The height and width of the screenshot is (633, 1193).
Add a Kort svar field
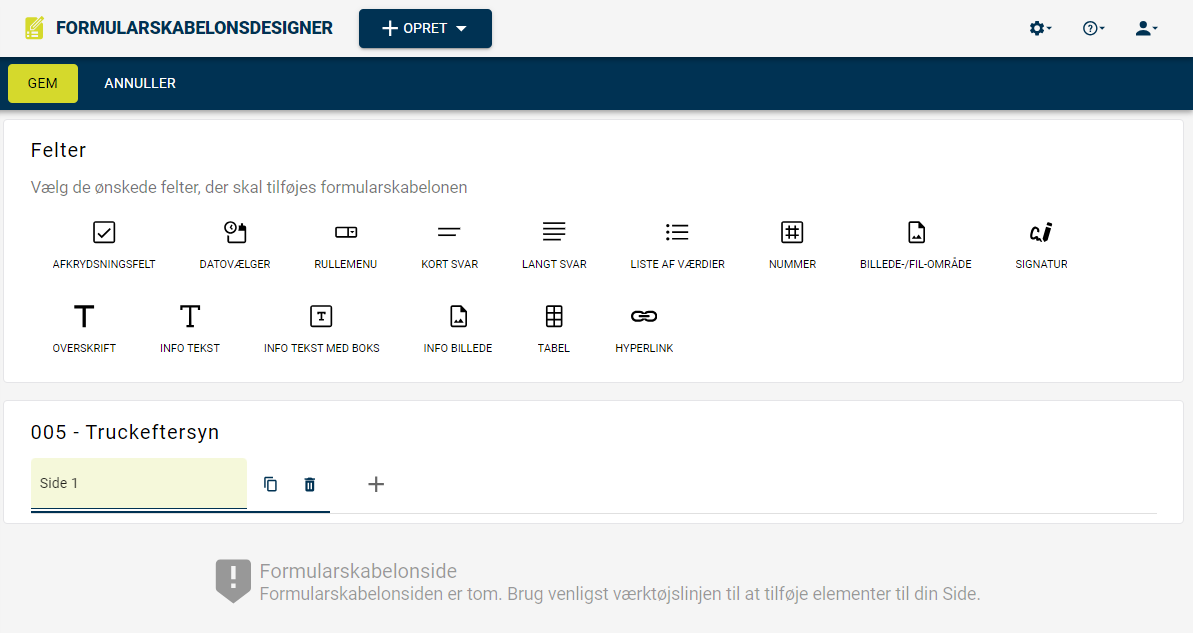450,245
